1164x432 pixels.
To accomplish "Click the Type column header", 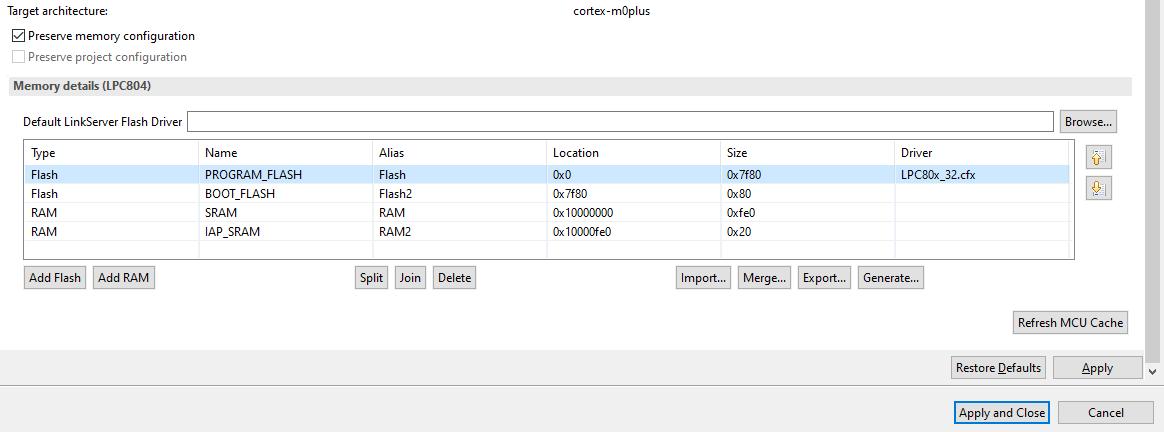I will 111,153.
